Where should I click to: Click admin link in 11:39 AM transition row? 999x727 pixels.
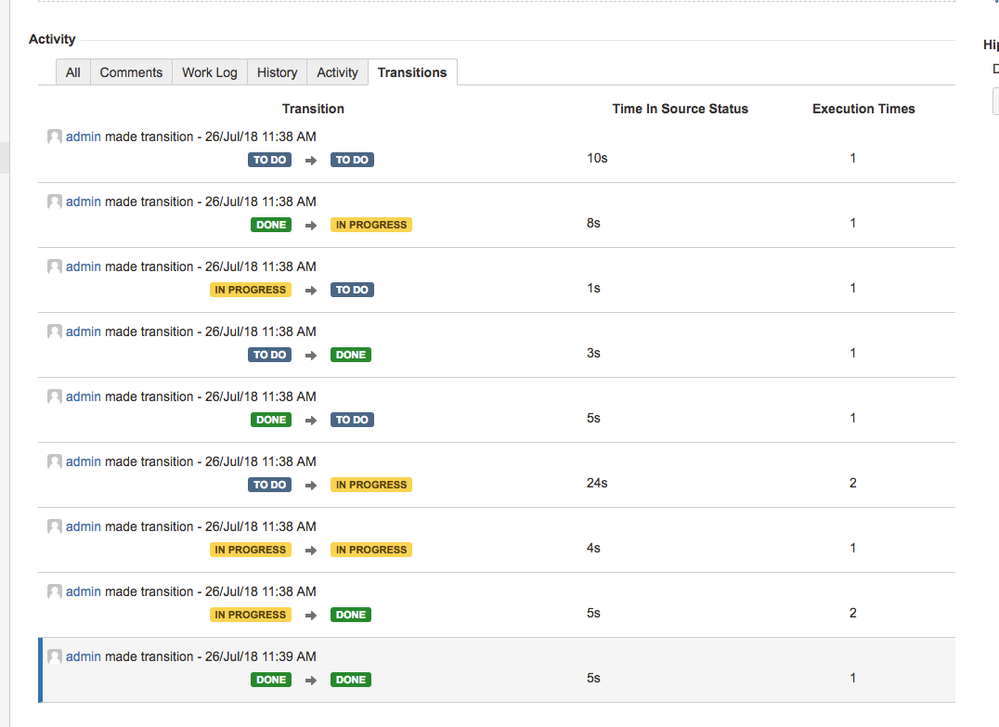(x=83, y=656)
